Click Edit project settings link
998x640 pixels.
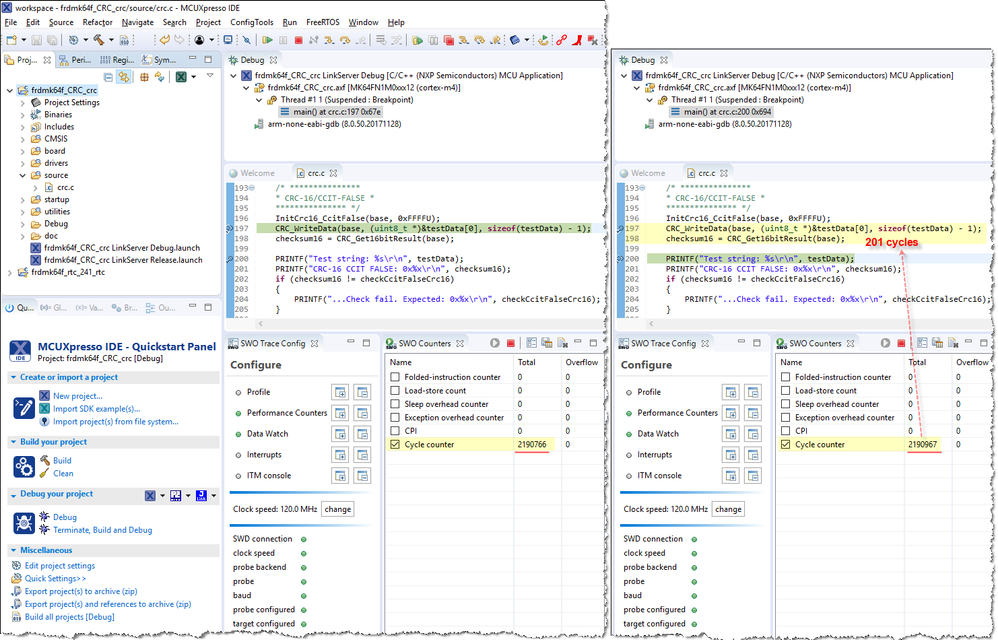click(x=60, y=566)
